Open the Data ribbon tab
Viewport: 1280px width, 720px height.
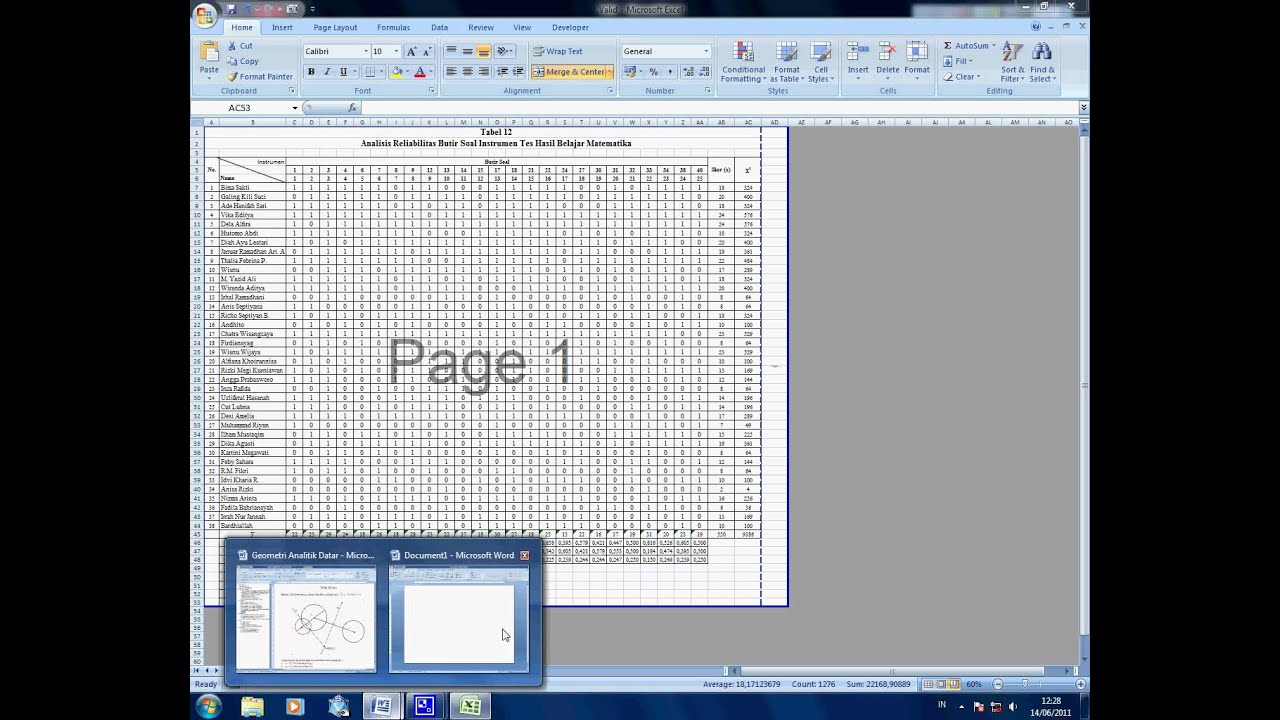click(439, 27)
